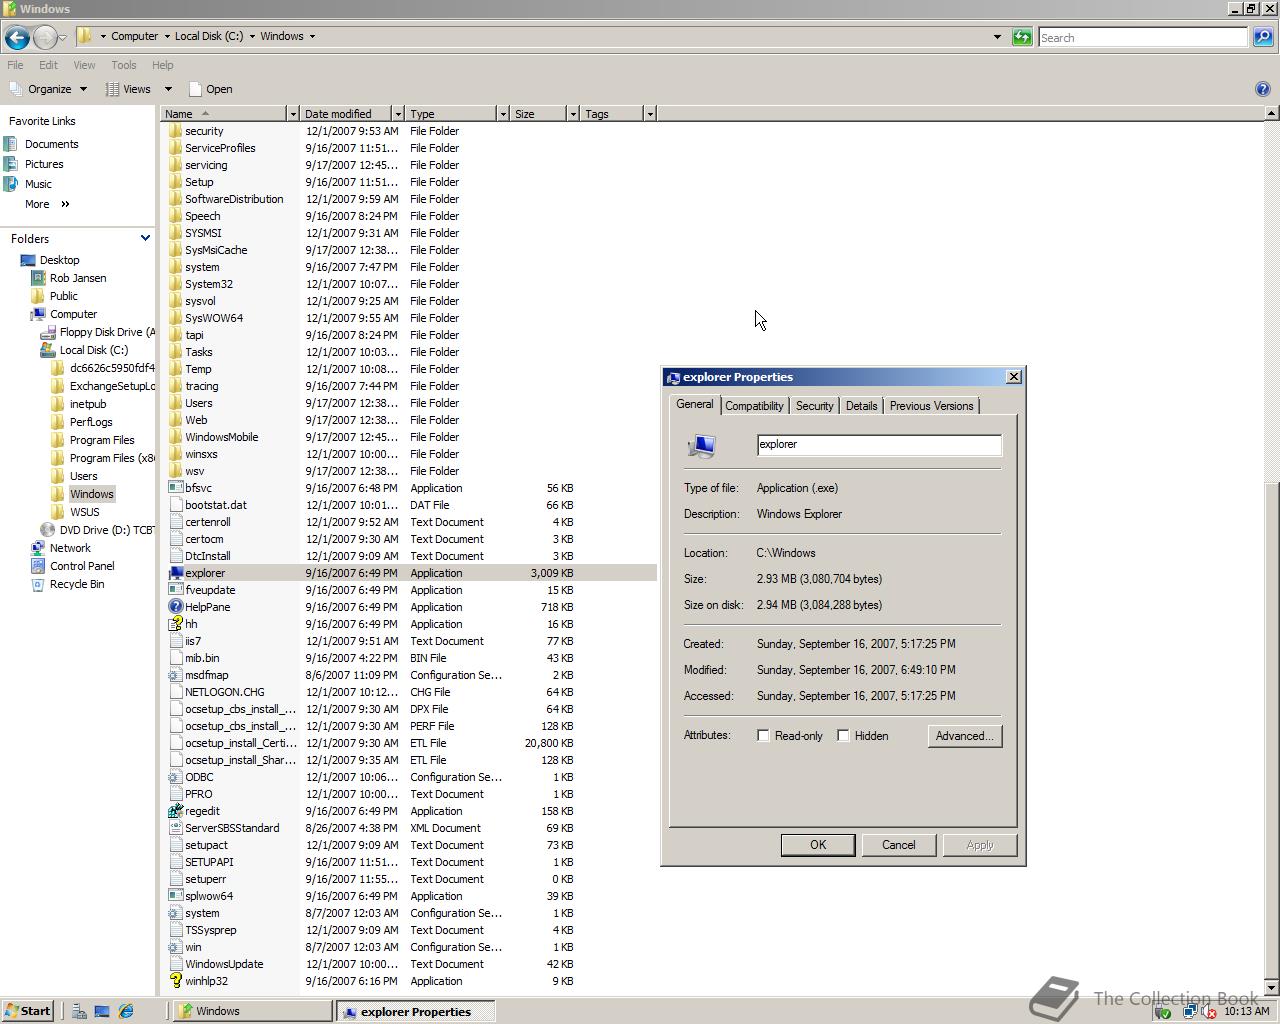
Task: Switch to the Details tab
Action: click(861, 406)
